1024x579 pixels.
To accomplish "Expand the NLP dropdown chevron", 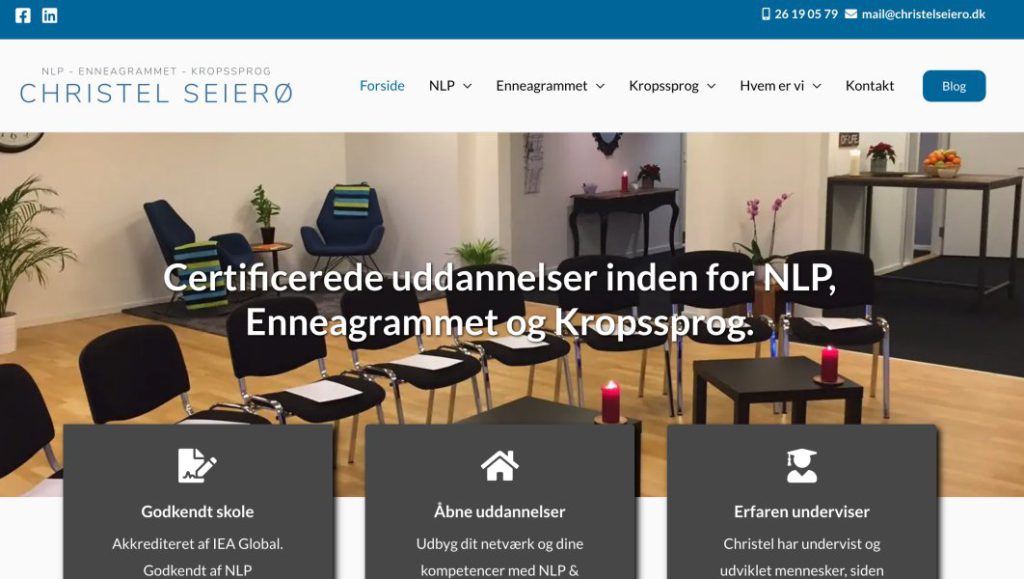I will point(468,86).
